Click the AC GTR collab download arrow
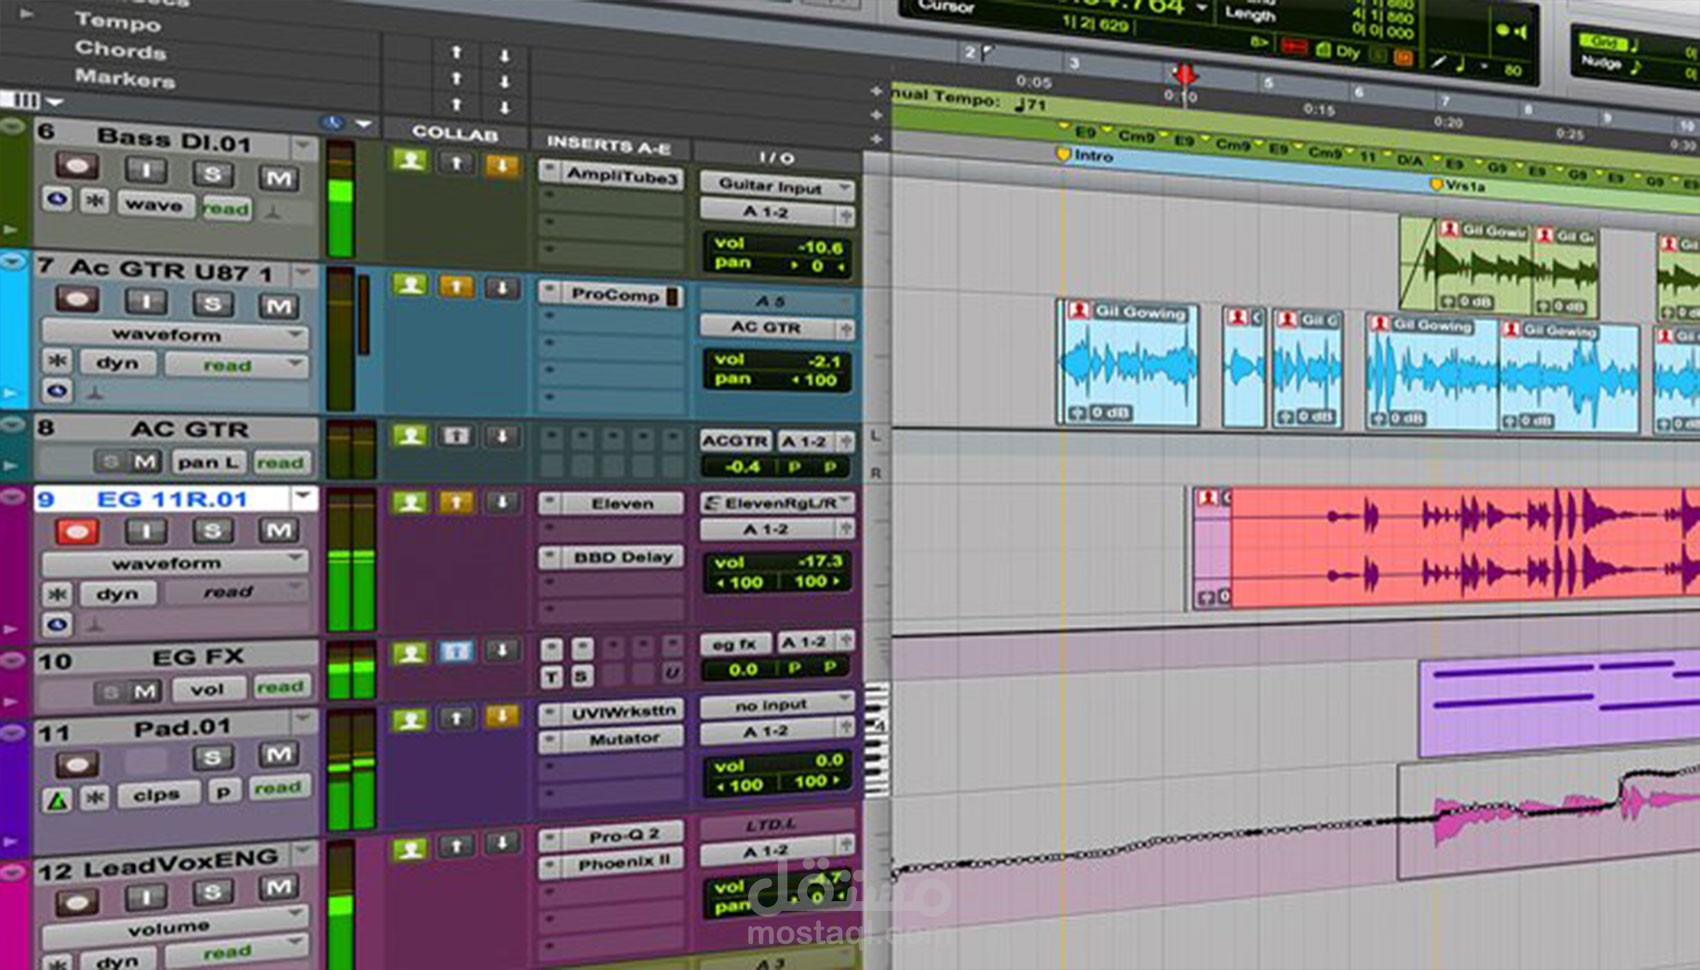The width and height of the screenshot is (1700, 970). click(x=503, y=436)
